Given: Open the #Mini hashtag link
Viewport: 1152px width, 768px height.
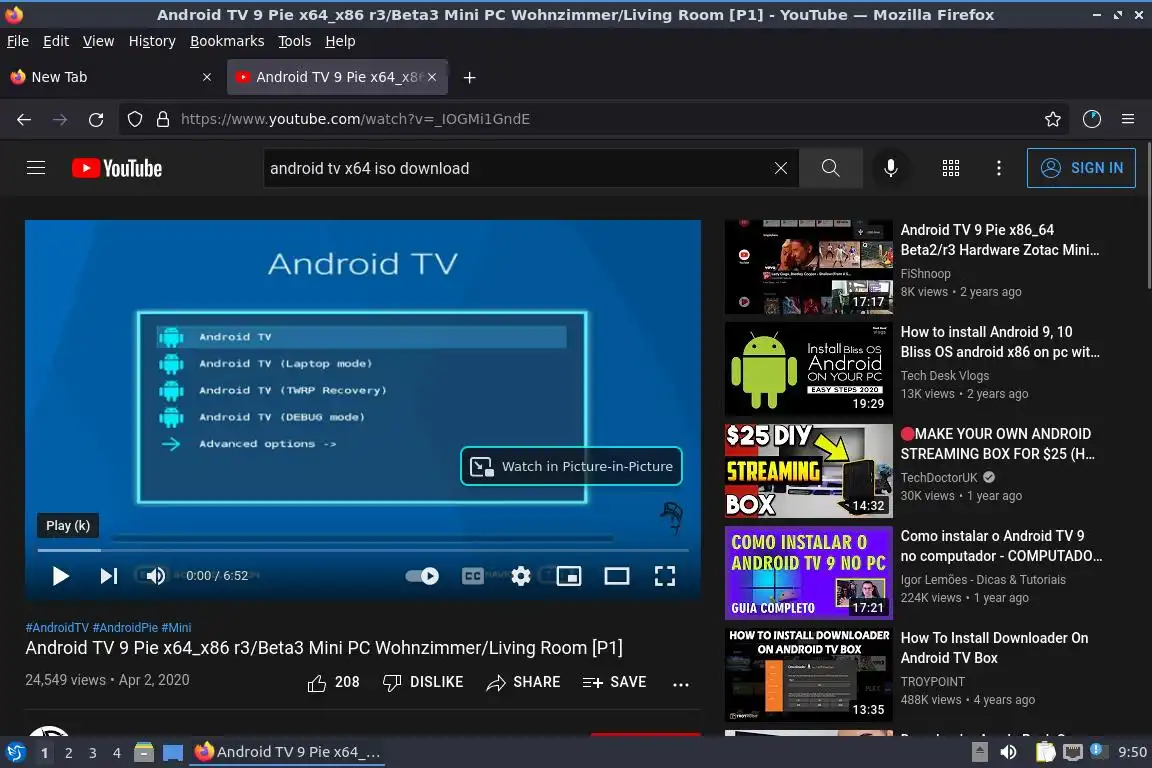Looking at the screenshot, I should coord(176,628).
